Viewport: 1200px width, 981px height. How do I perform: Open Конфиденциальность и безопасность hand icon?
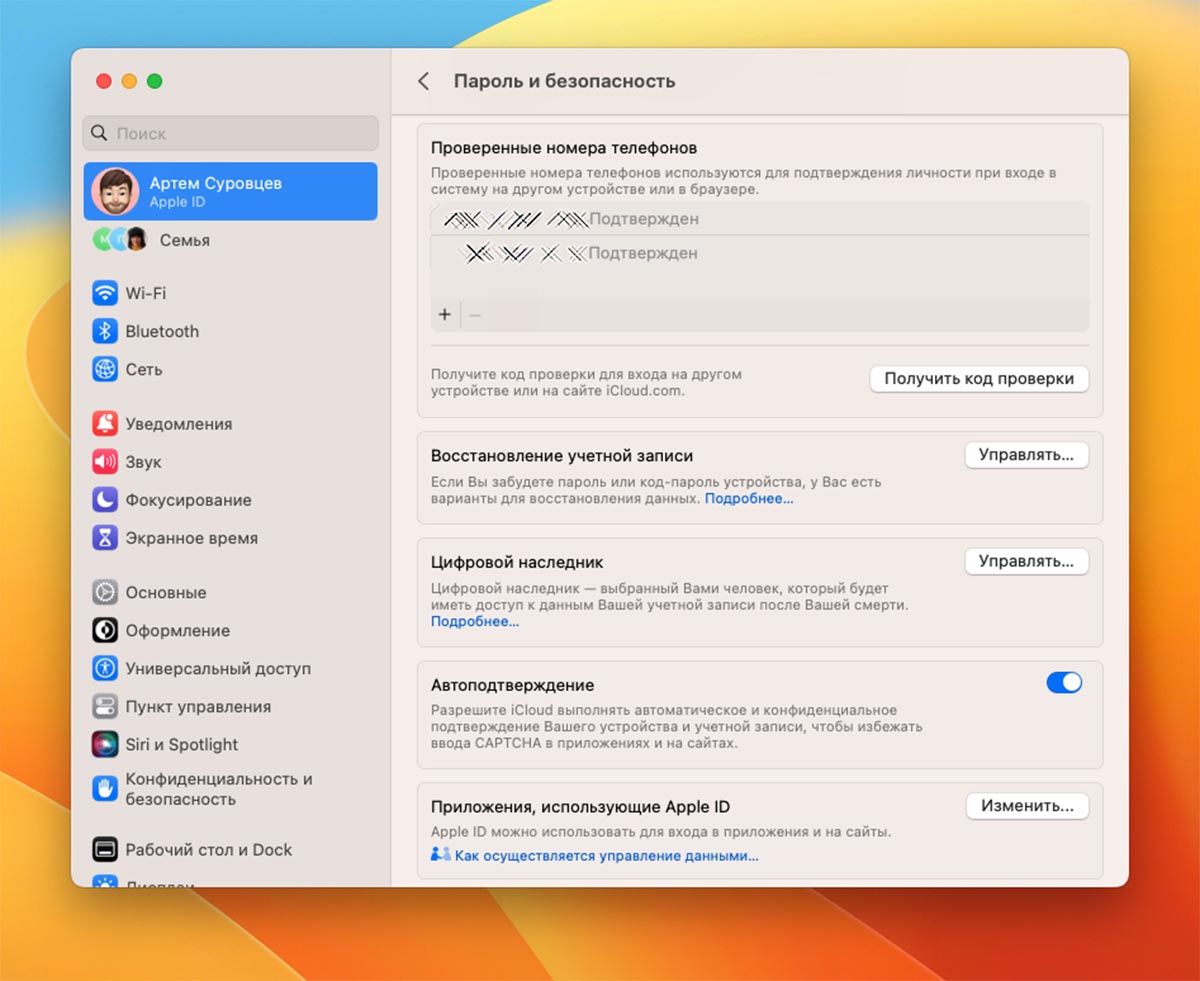pos(105,788)
